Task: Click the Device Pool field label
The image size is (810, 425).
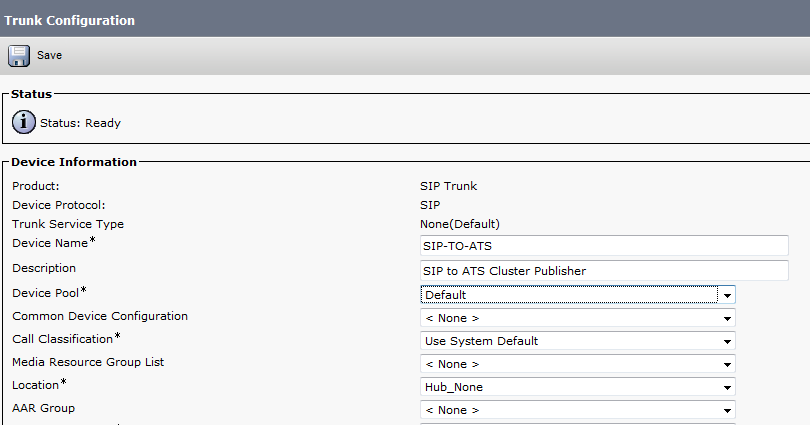Action: pos(46,293)
